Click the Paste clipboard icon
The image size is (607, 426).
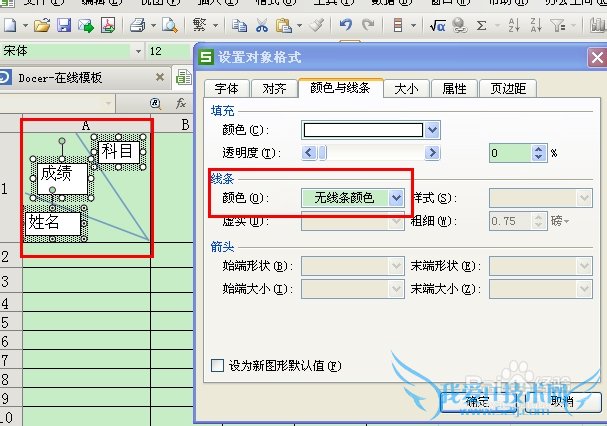(x=283, y=26)
